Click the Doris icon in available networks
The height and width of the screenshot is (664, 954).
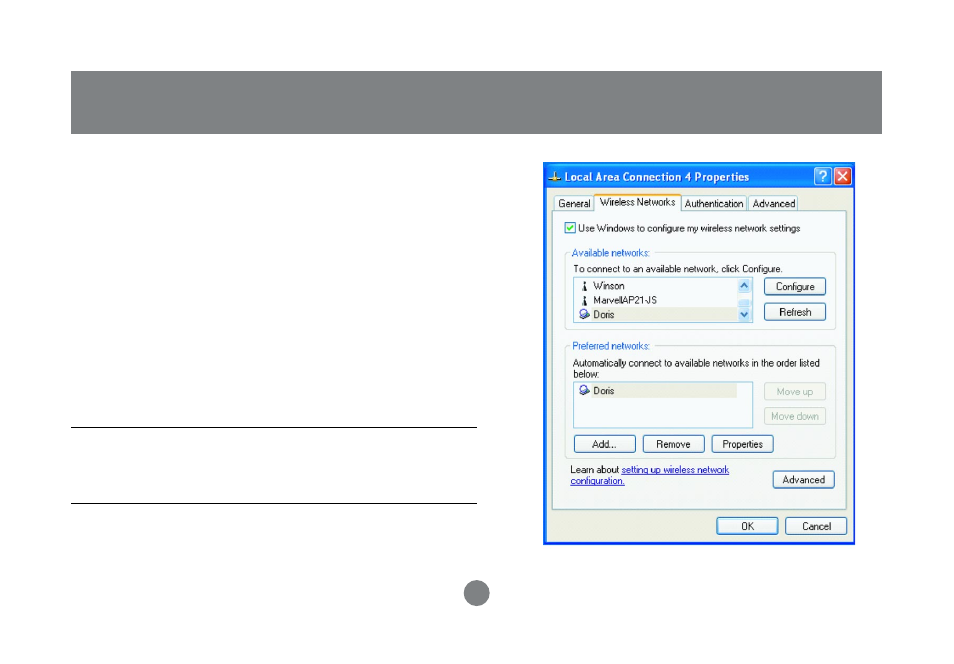click(584, 314)
